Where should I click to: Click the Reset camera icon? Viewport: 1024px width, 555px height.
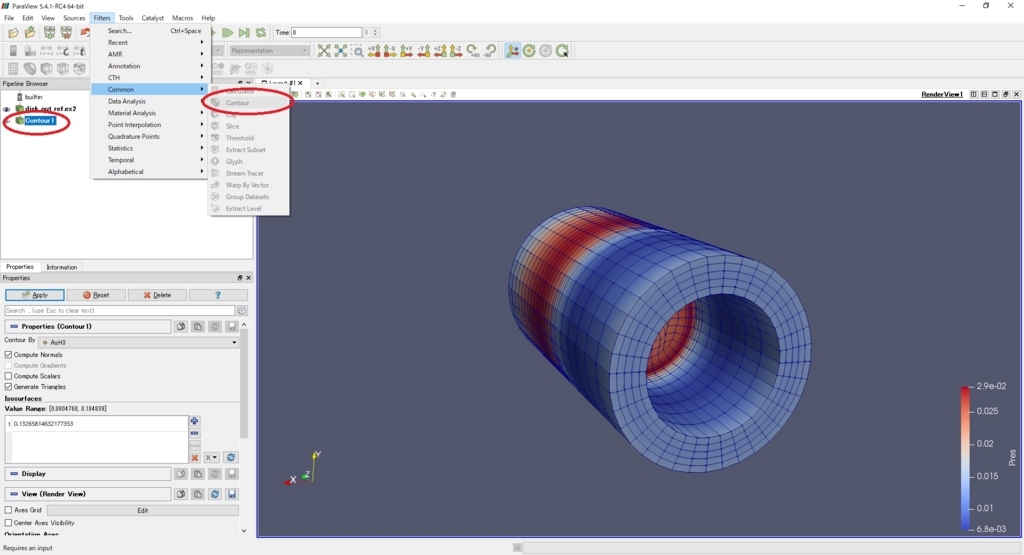pyautogui.click(x=324, y=51)
